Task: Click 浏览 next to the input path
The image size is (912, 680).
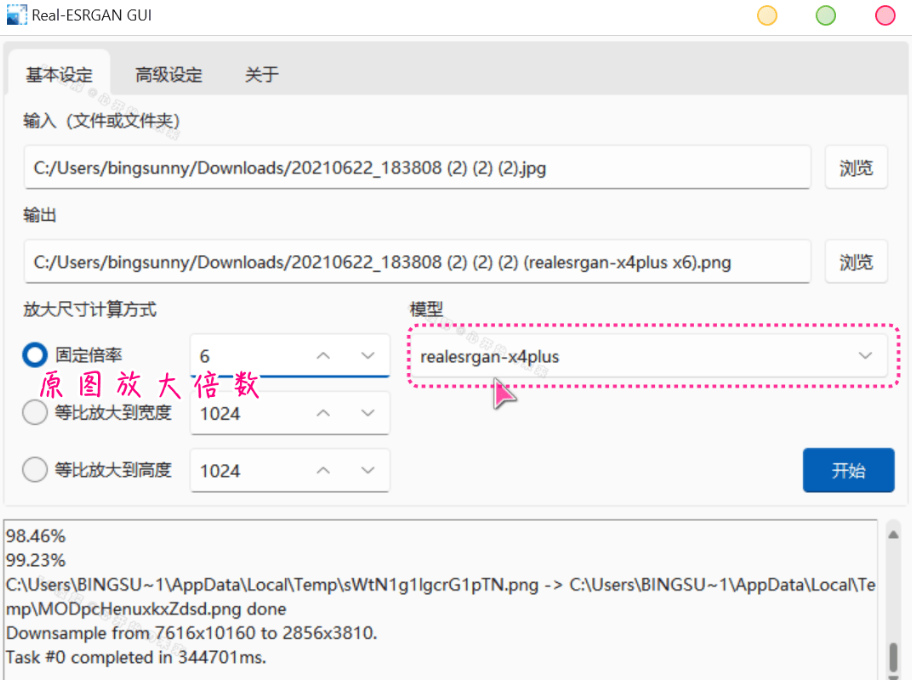Action: tap(856, 167)
